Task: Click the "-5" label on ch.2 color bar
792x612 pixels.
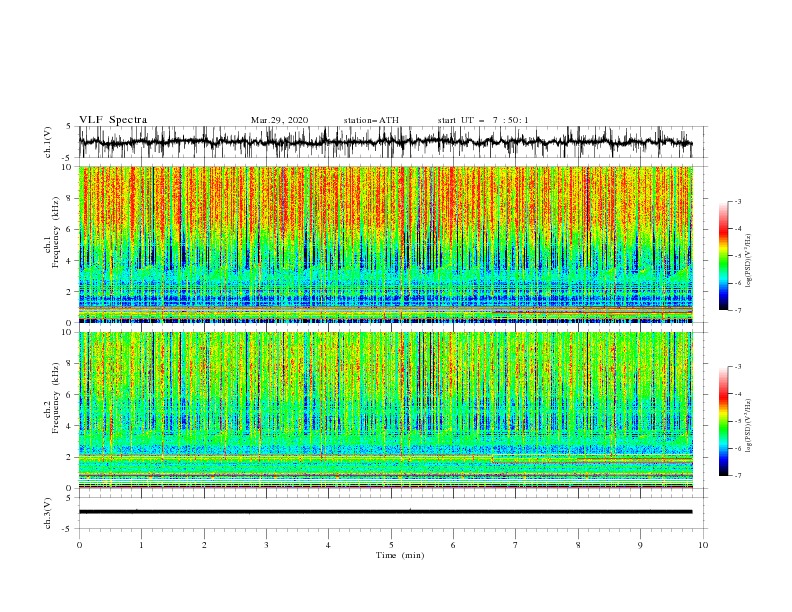Action: pyautogui.click(x=737, y=421)
